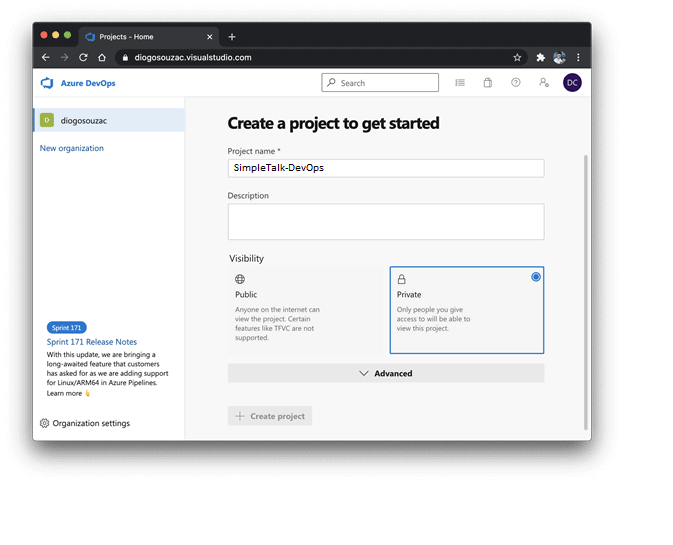This screenshot has width=673, height=545.
Task: Focus the Project name input field
Action: (x=386, y=168)
